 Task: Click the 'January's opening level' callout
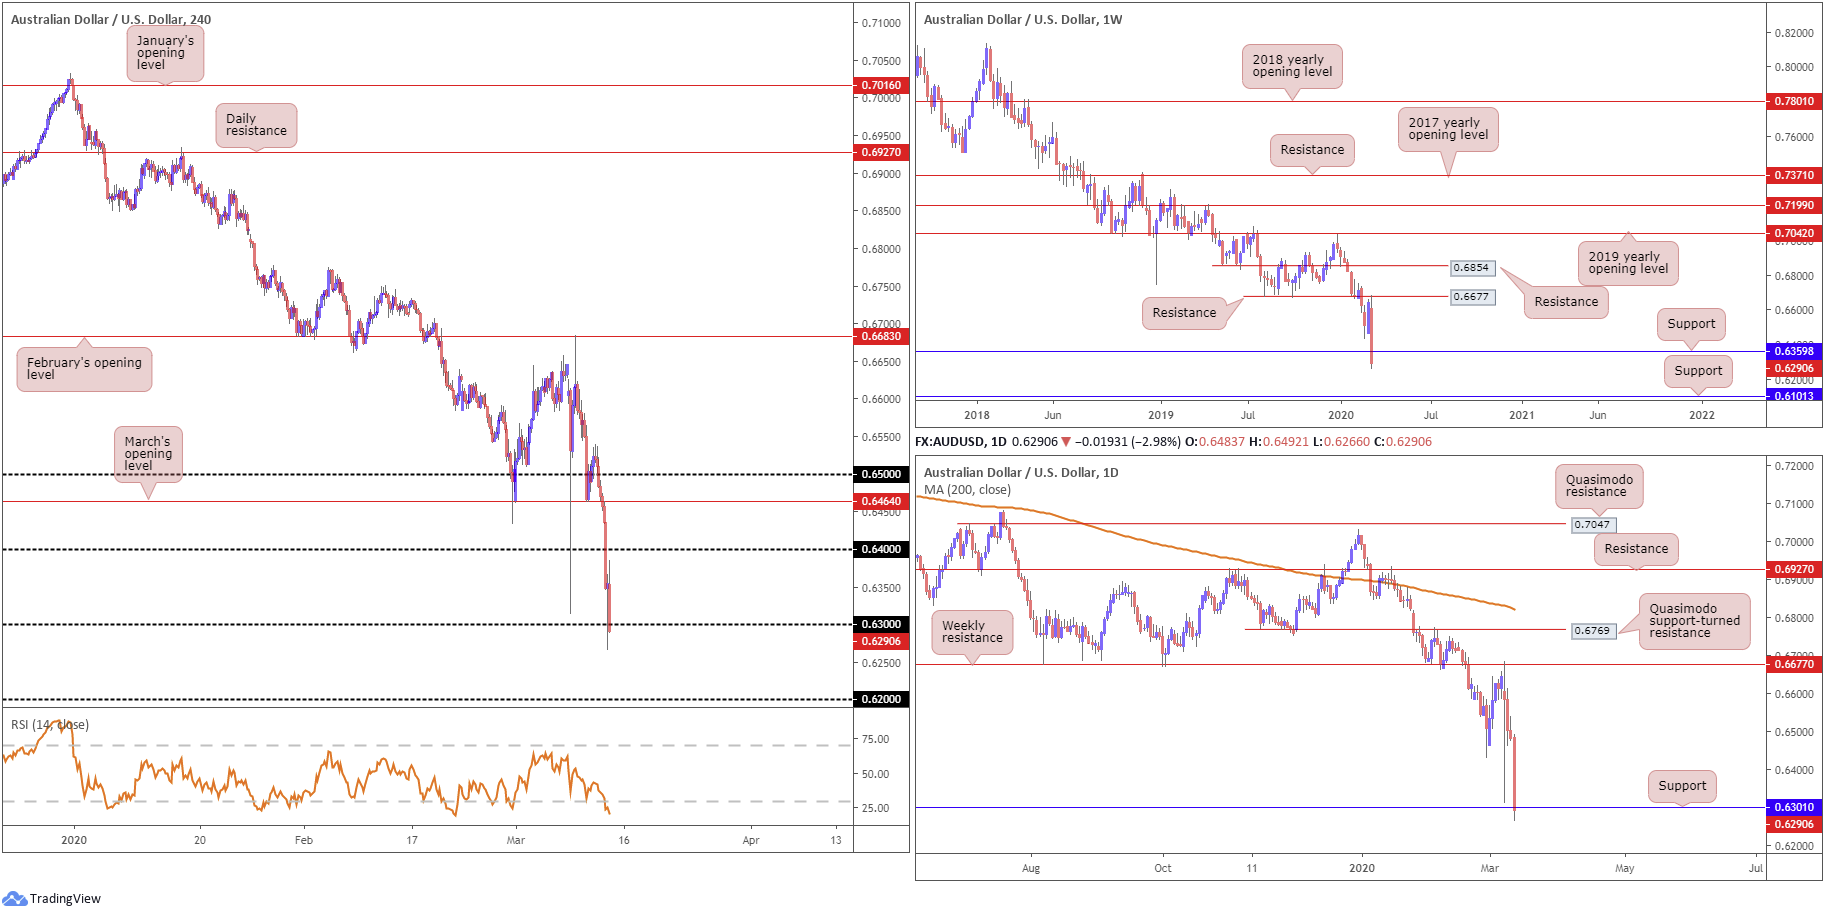165,53
